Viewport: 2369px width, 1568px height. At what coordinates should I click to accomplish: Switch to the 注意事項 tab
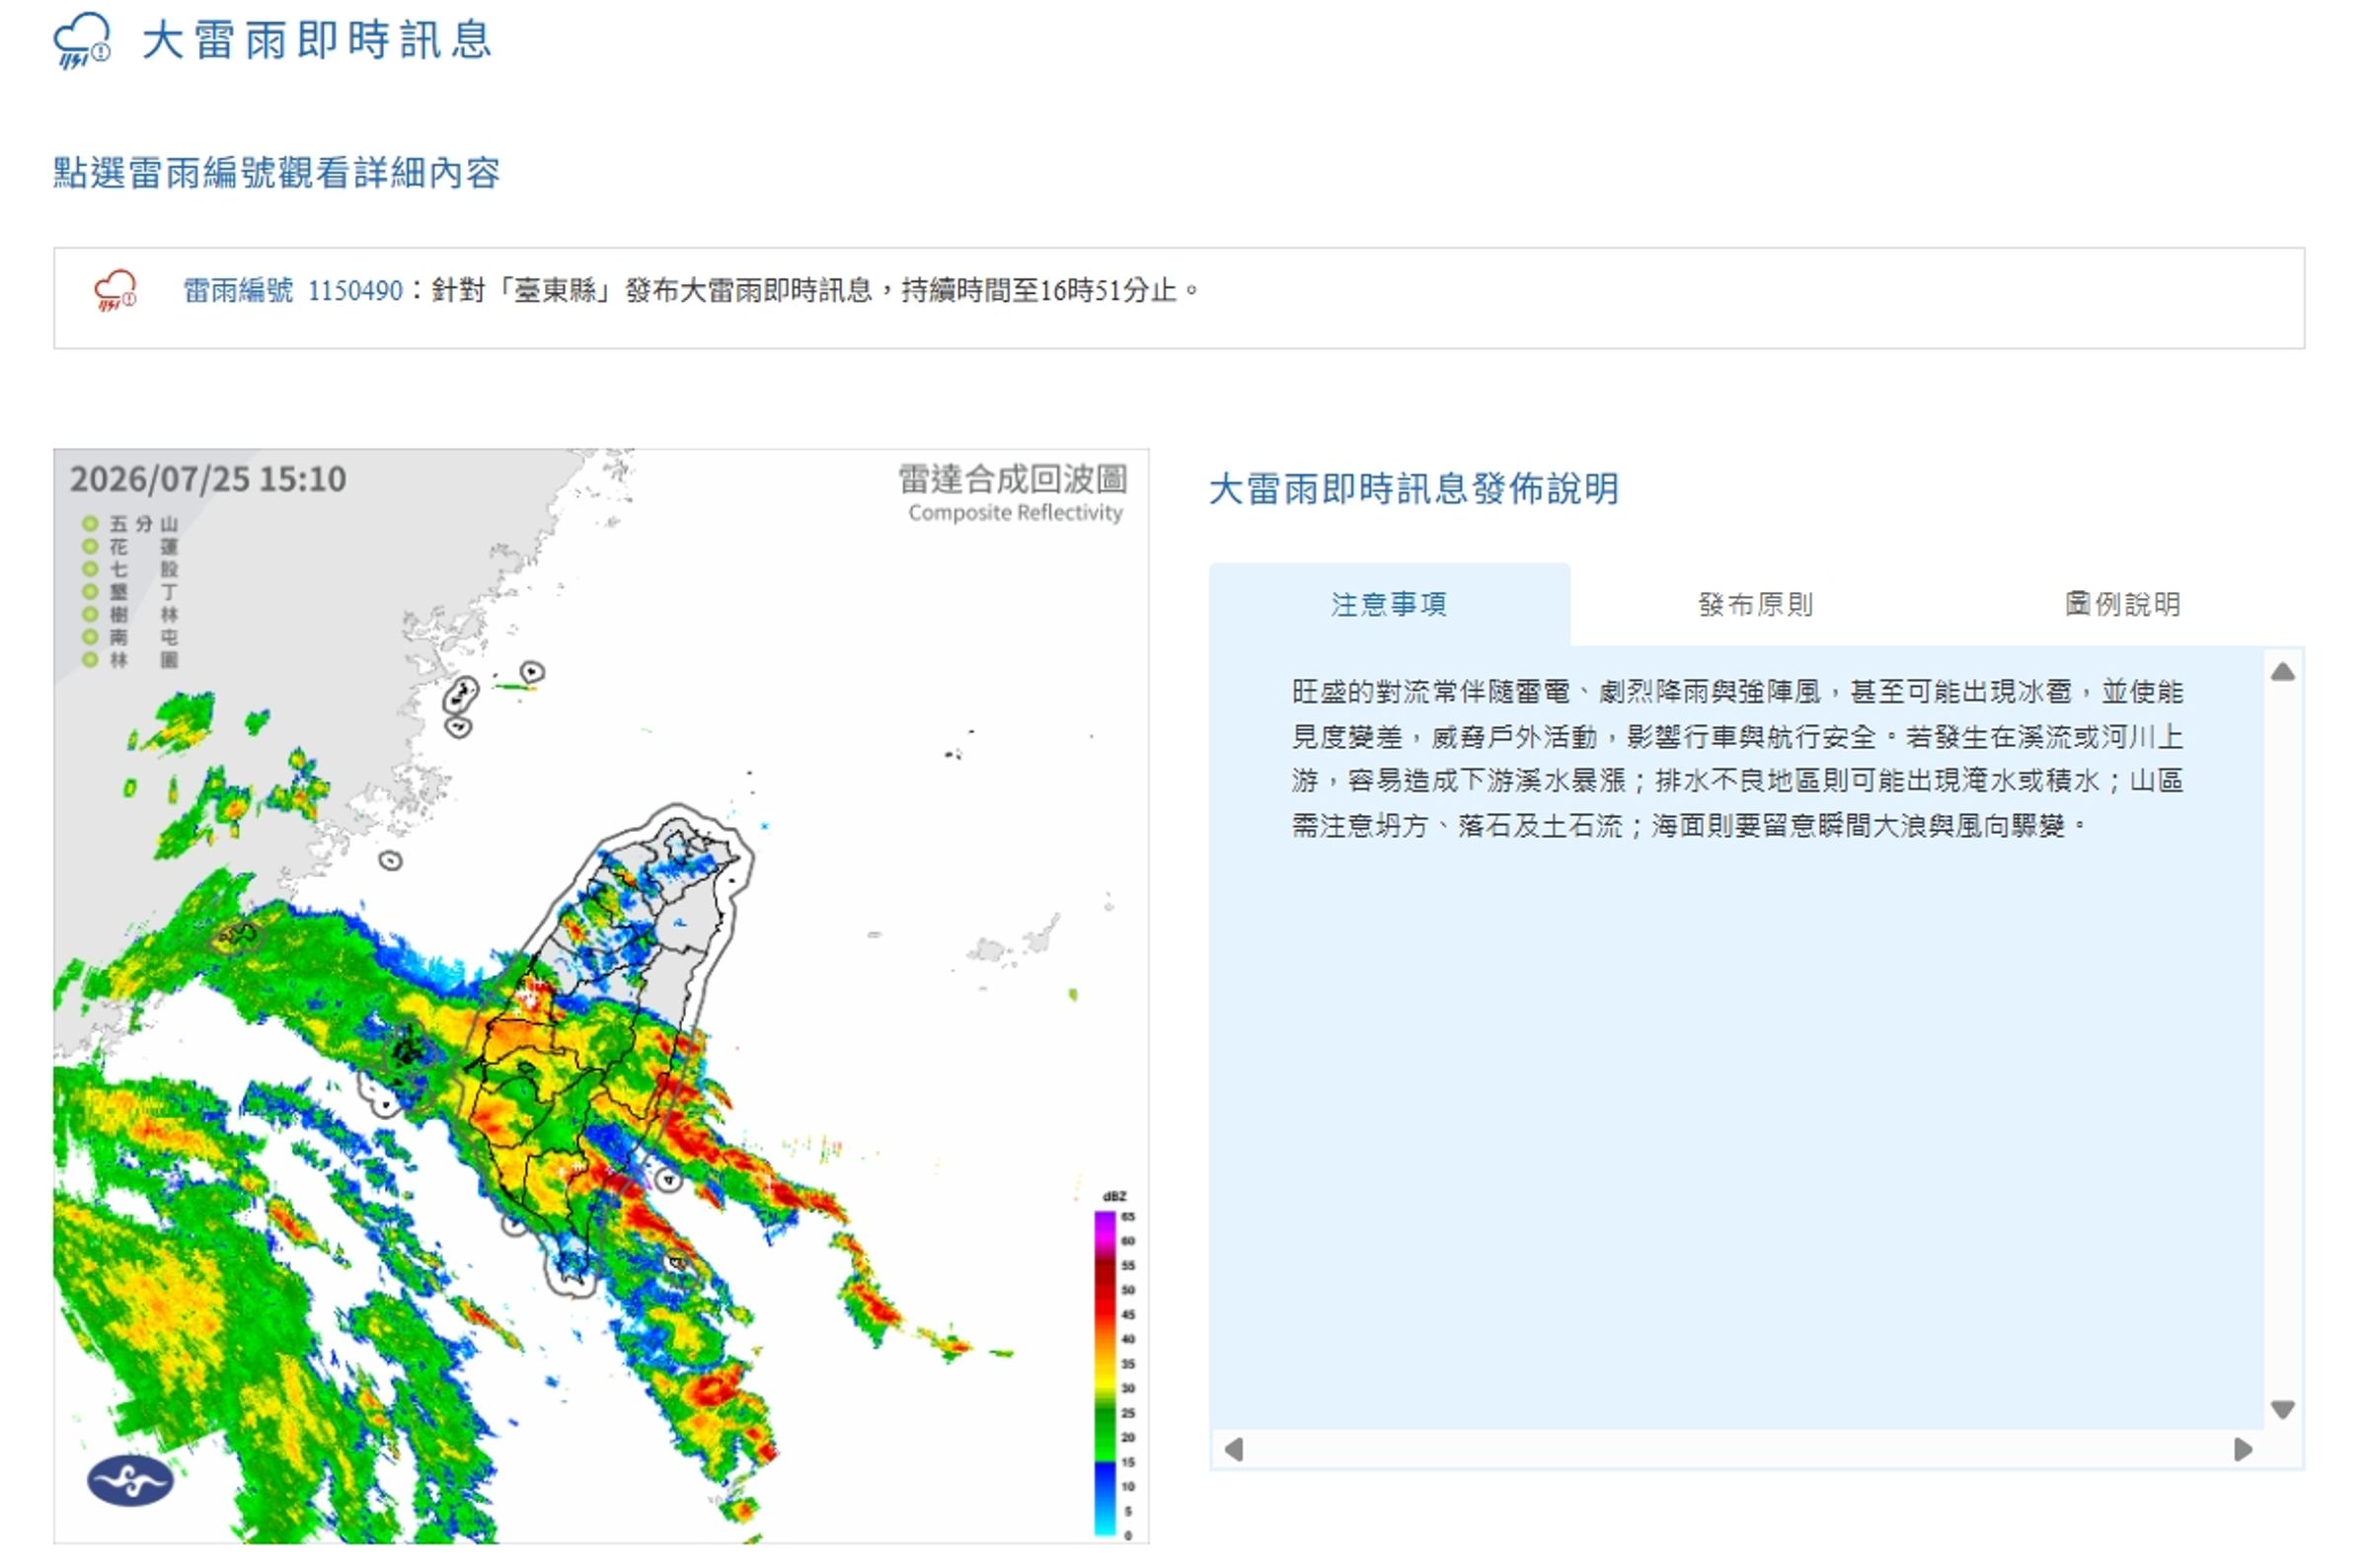[1389, 605]
